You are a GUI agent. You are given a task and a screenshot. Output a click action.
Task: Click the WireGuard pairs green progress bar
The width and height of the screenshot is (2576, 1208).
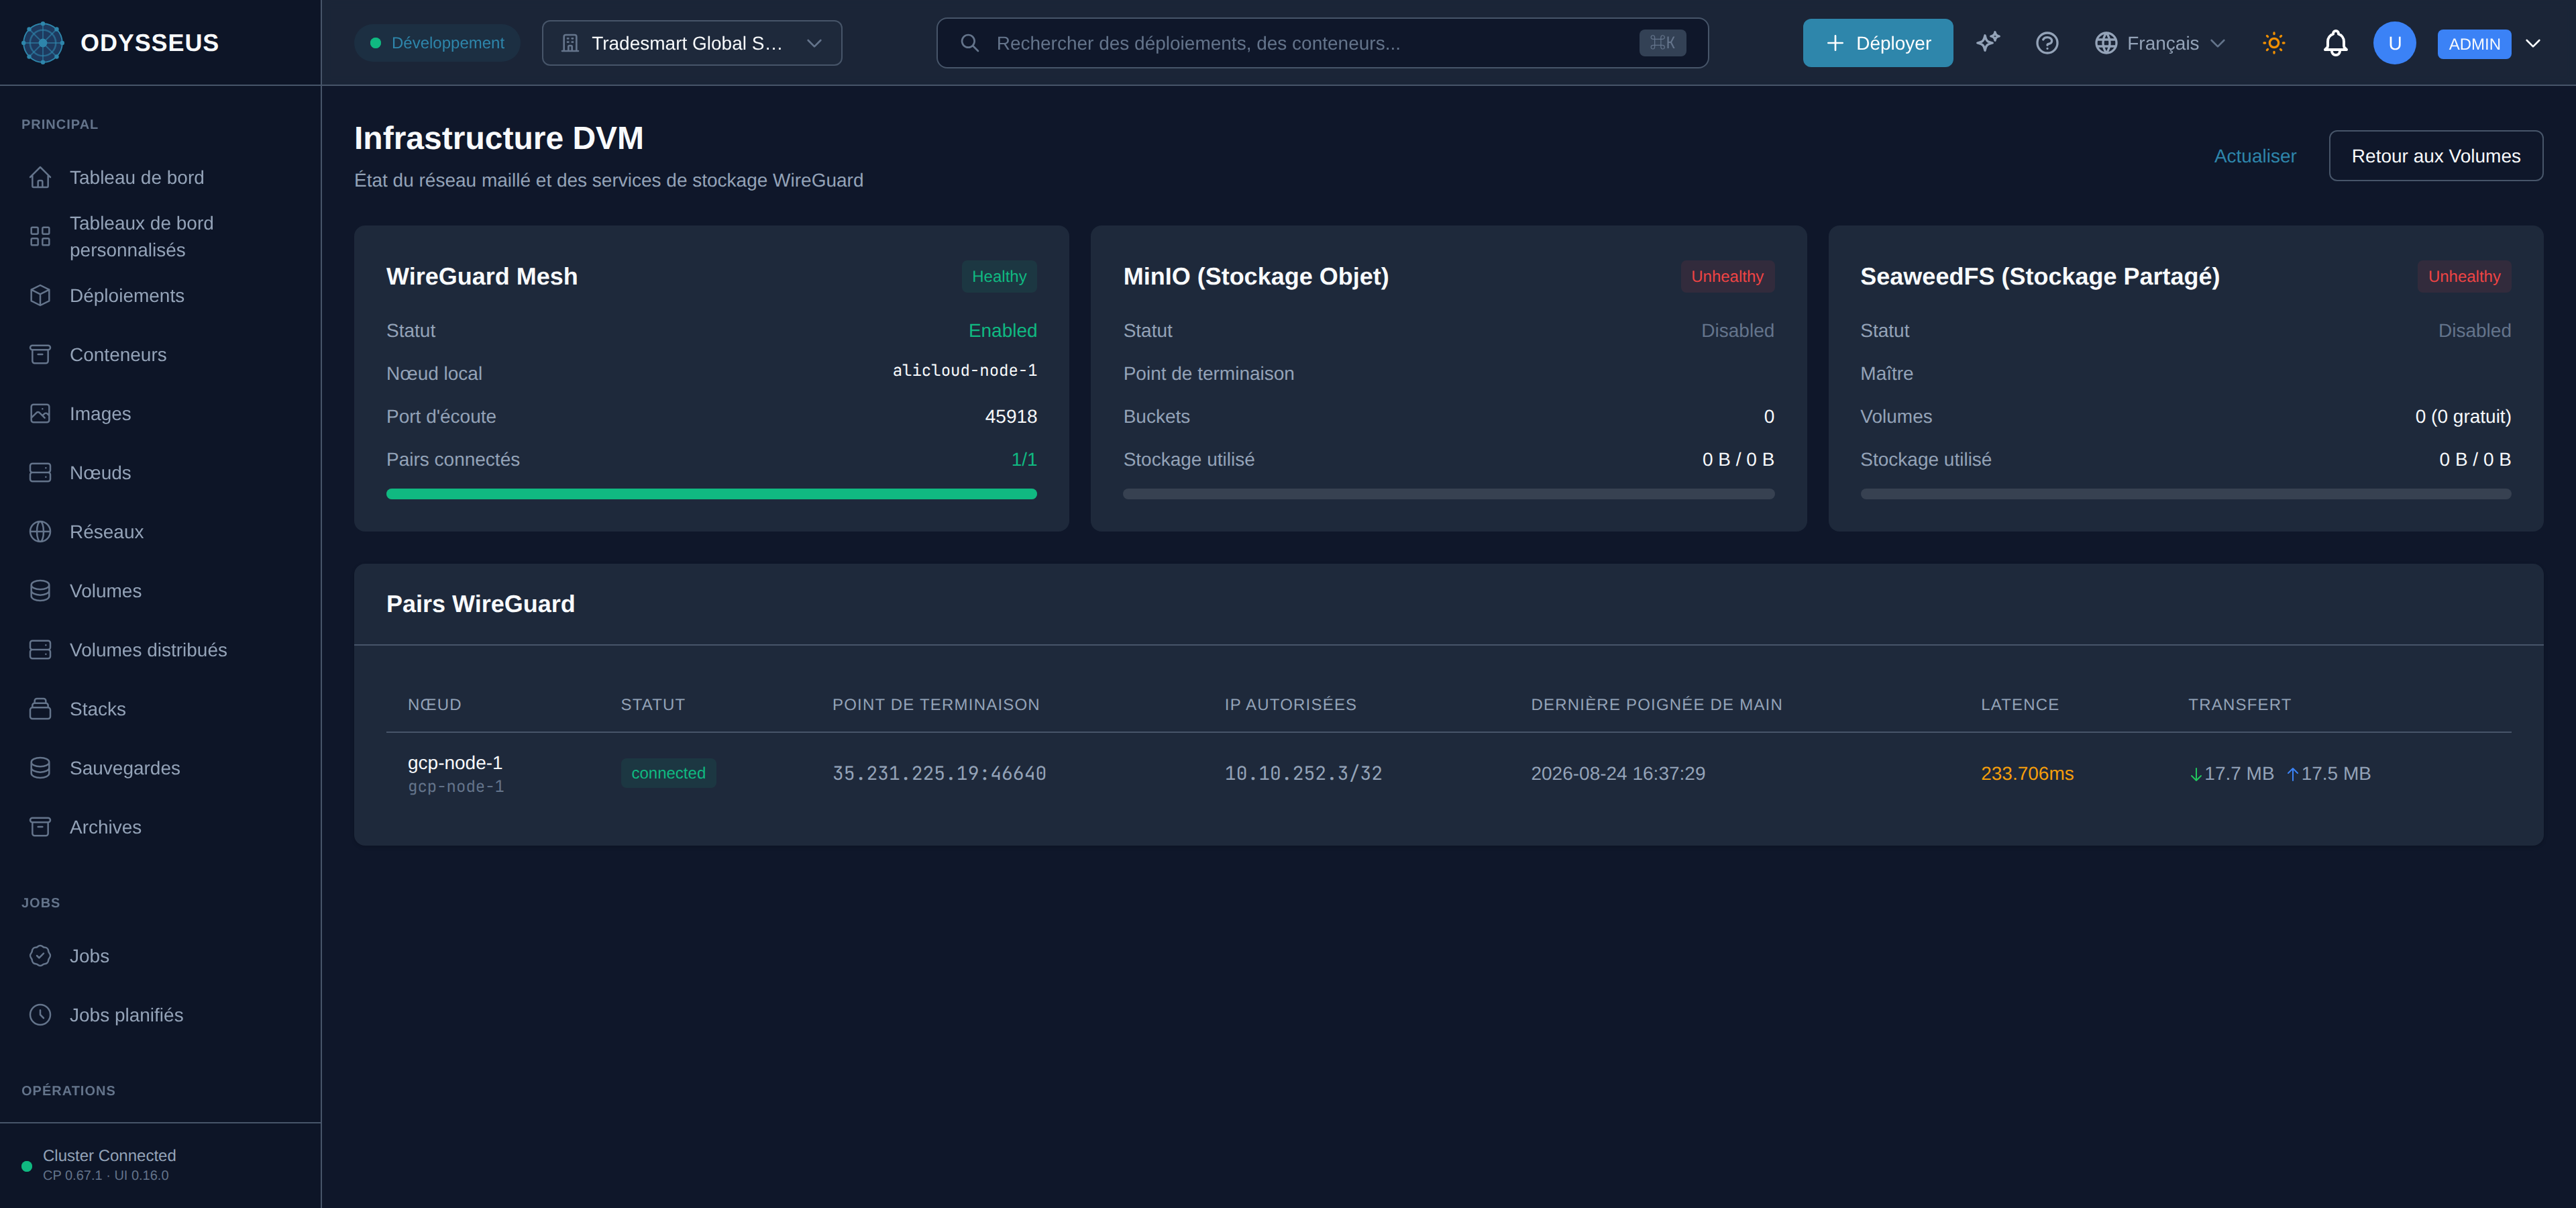pyautogui.click(x=711, y=494)
